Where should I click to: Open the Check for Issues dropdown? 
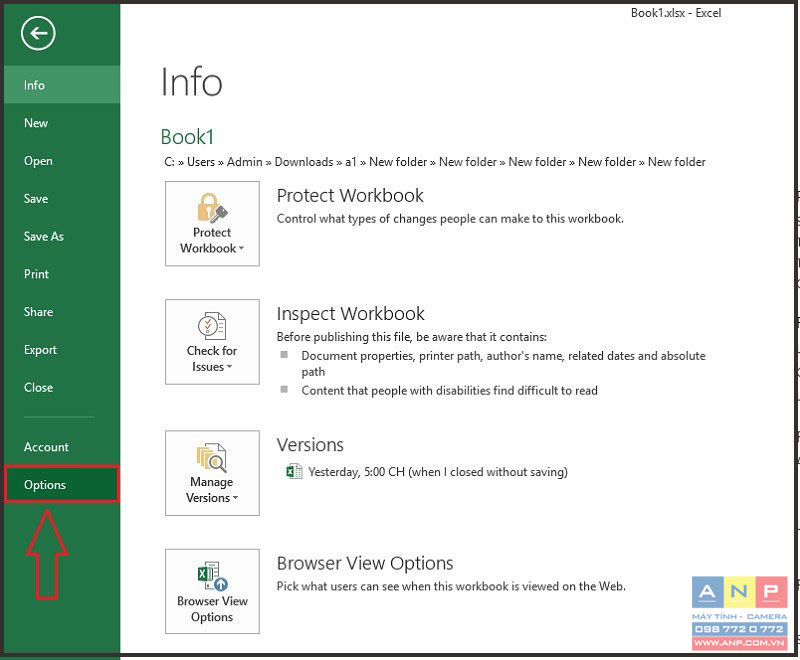212,342
